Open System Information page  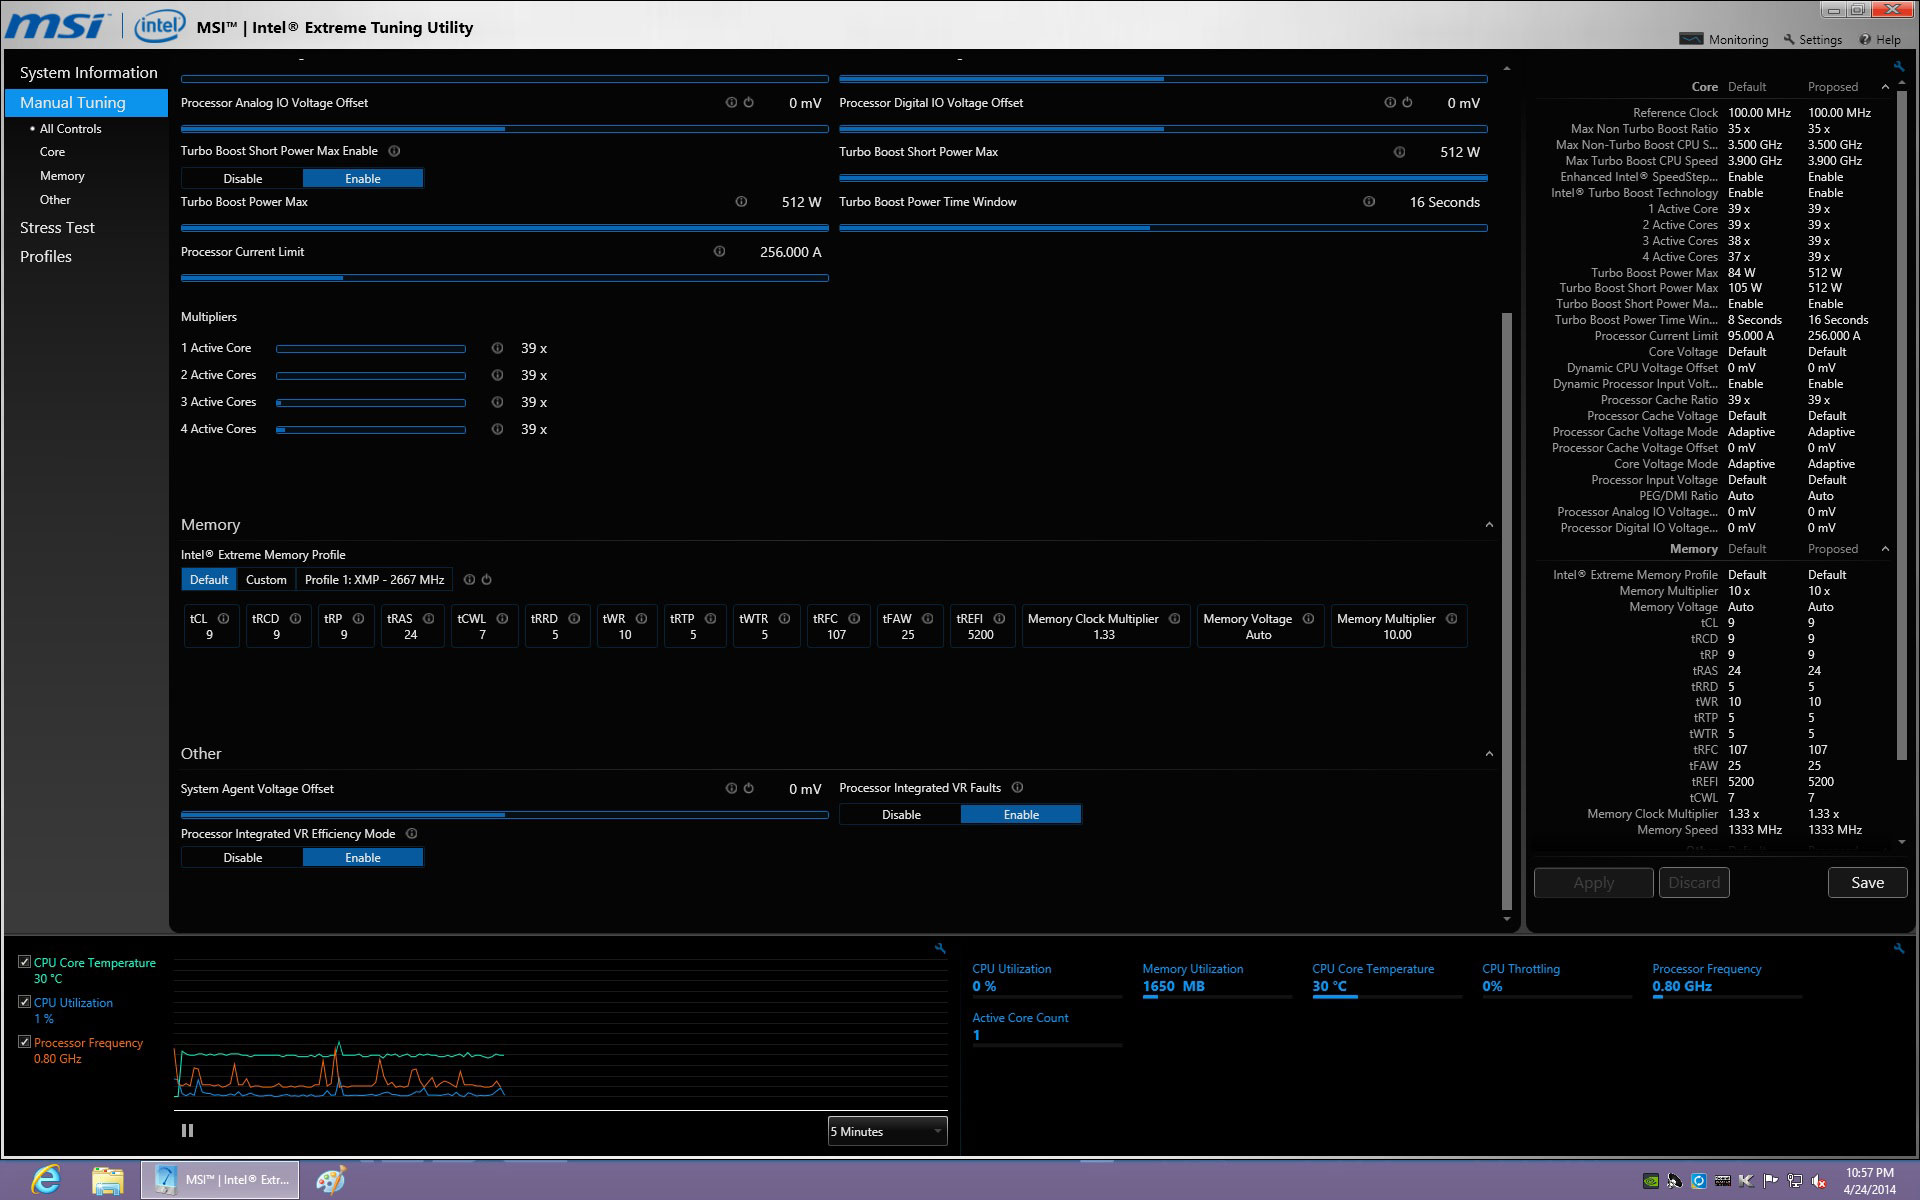click(88, 73)
